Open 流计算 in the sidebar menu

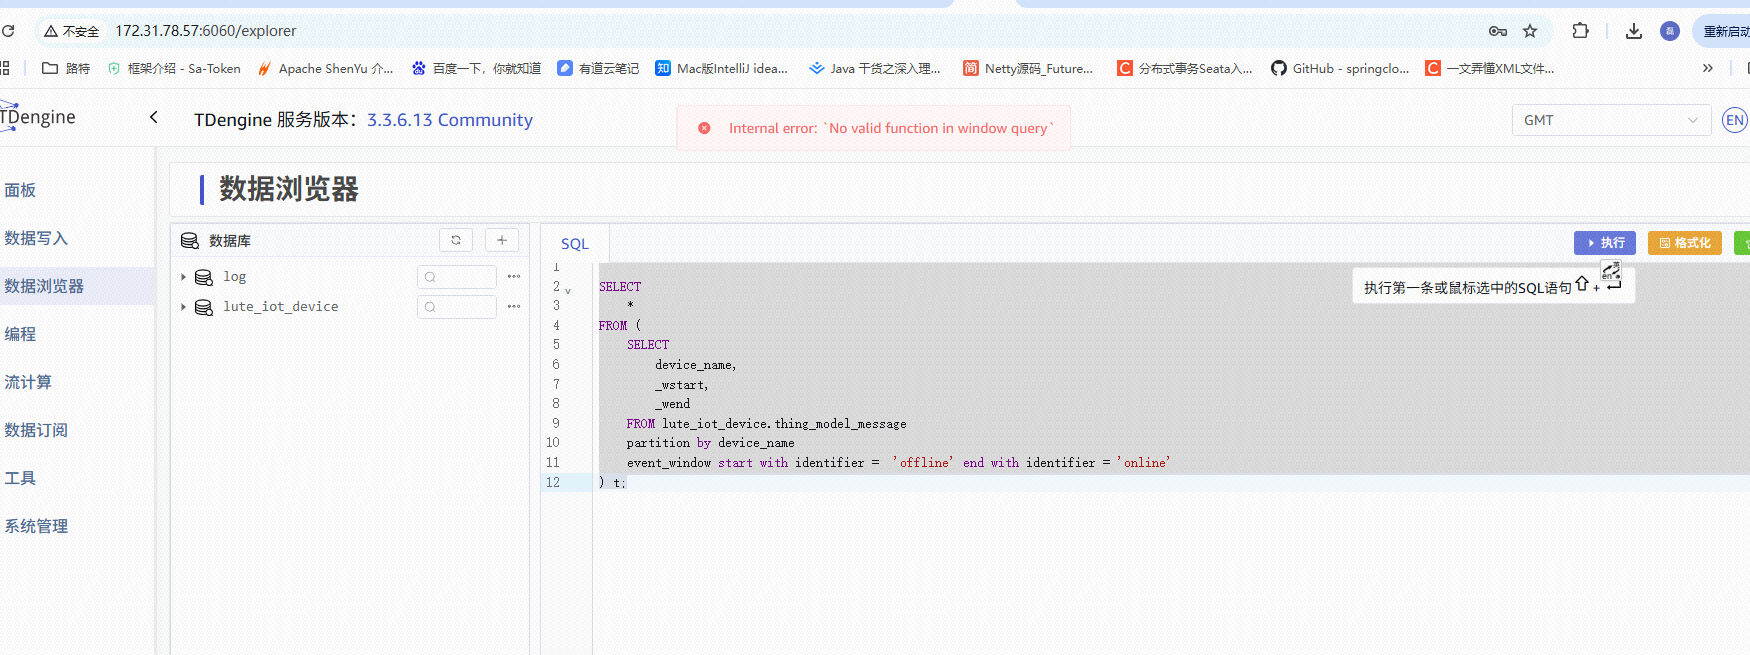(28, 382)
